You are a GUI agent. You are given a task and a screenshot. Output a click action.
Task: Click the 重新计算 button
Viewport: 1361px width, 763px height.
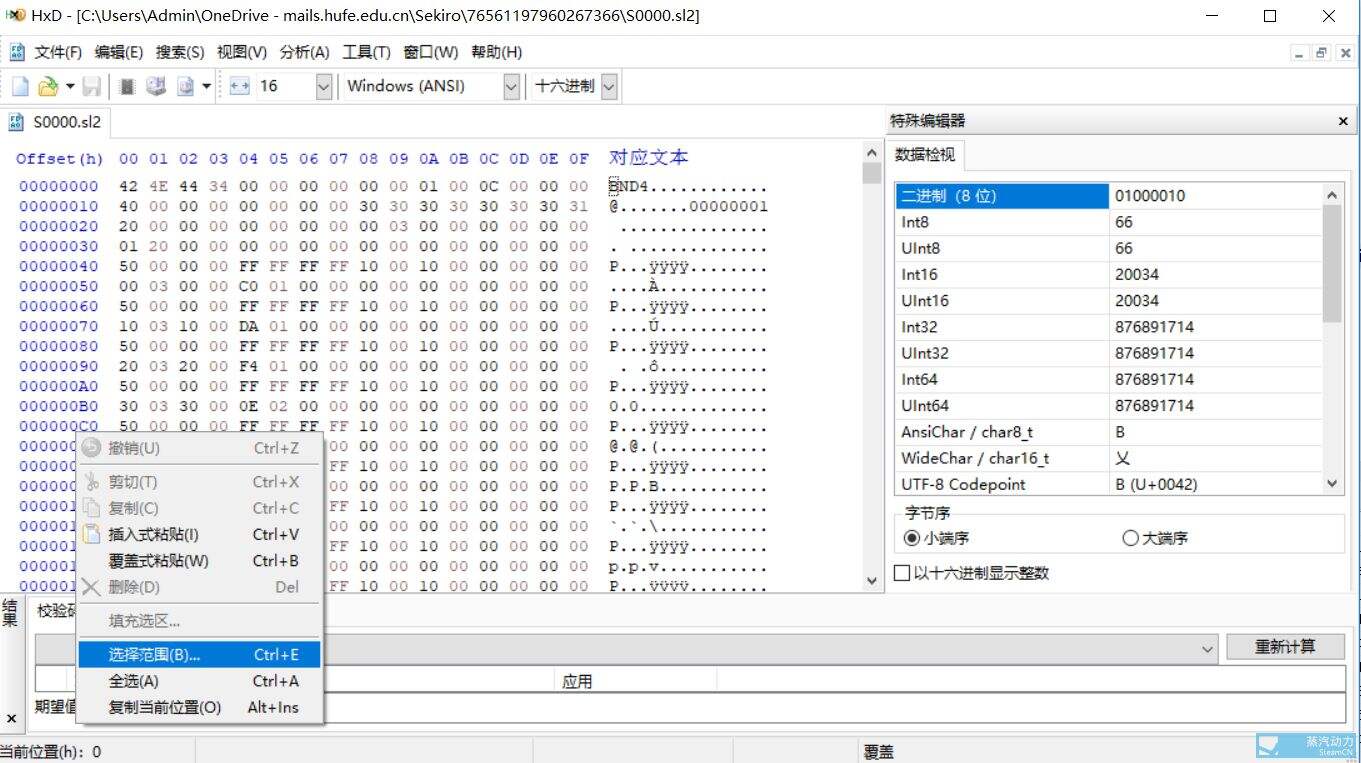(1285, 647)
